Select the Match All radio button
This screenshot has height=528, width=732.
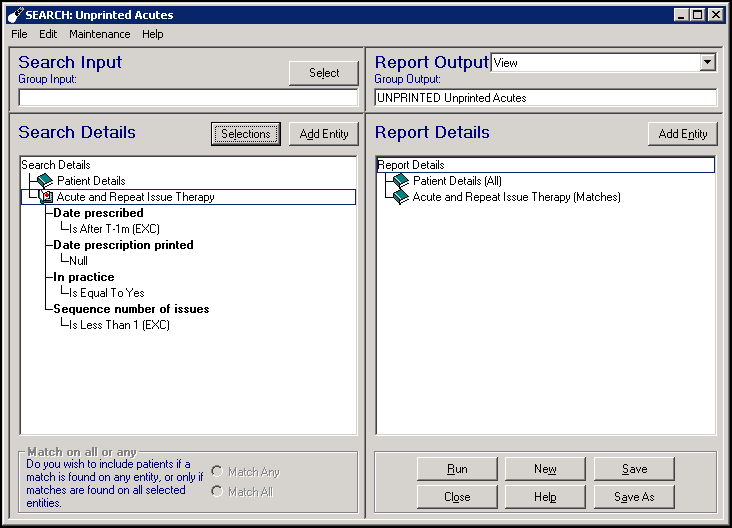216,492
